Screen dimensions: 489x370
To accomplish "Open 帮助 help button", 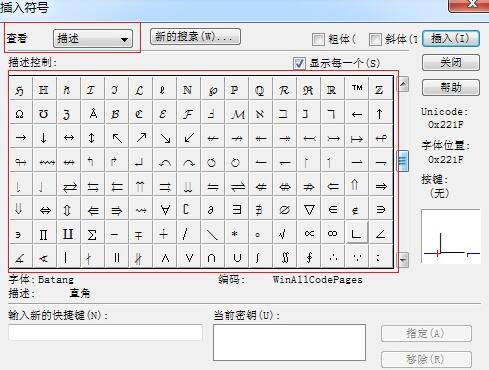I will pos(451,87).
